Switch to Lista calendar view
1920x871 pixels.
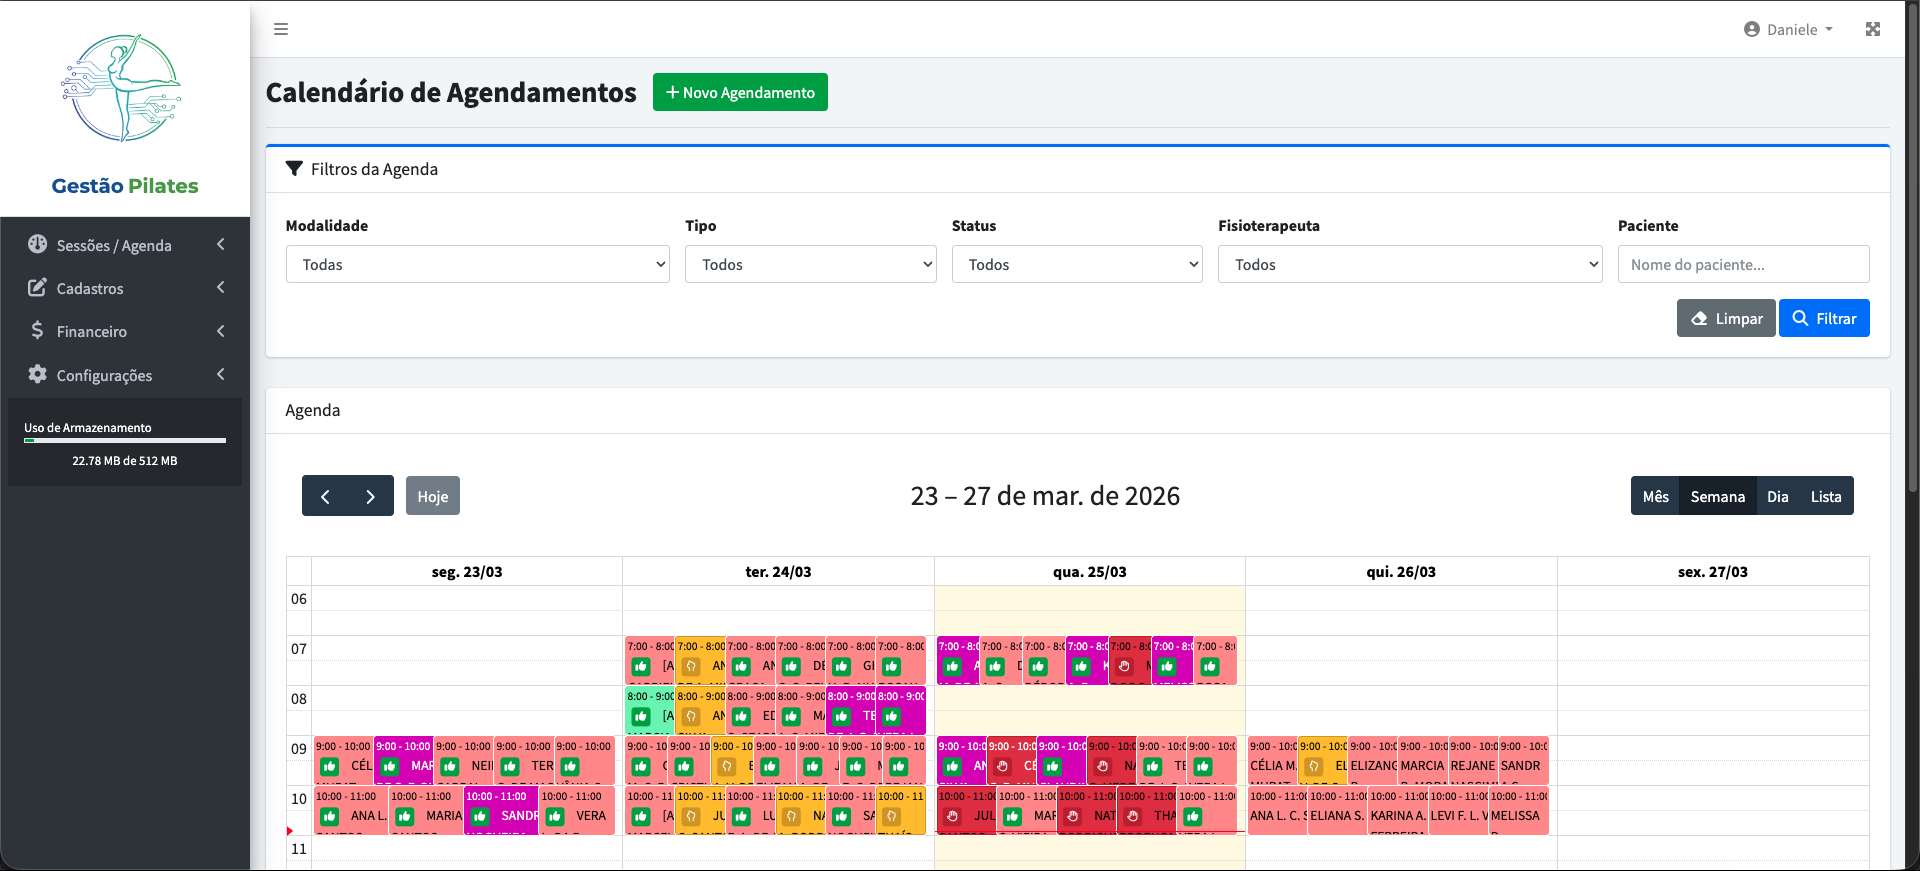(x=1825, y=496)
